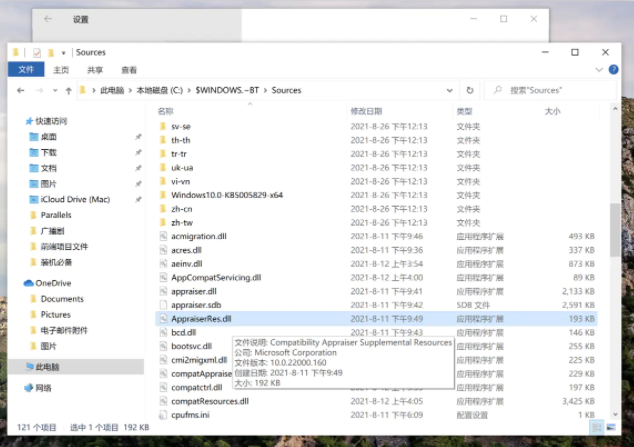This screenshot has width=634, height=447.
Task: Click the Help question mark icon
Action: (x=613, y=70)
